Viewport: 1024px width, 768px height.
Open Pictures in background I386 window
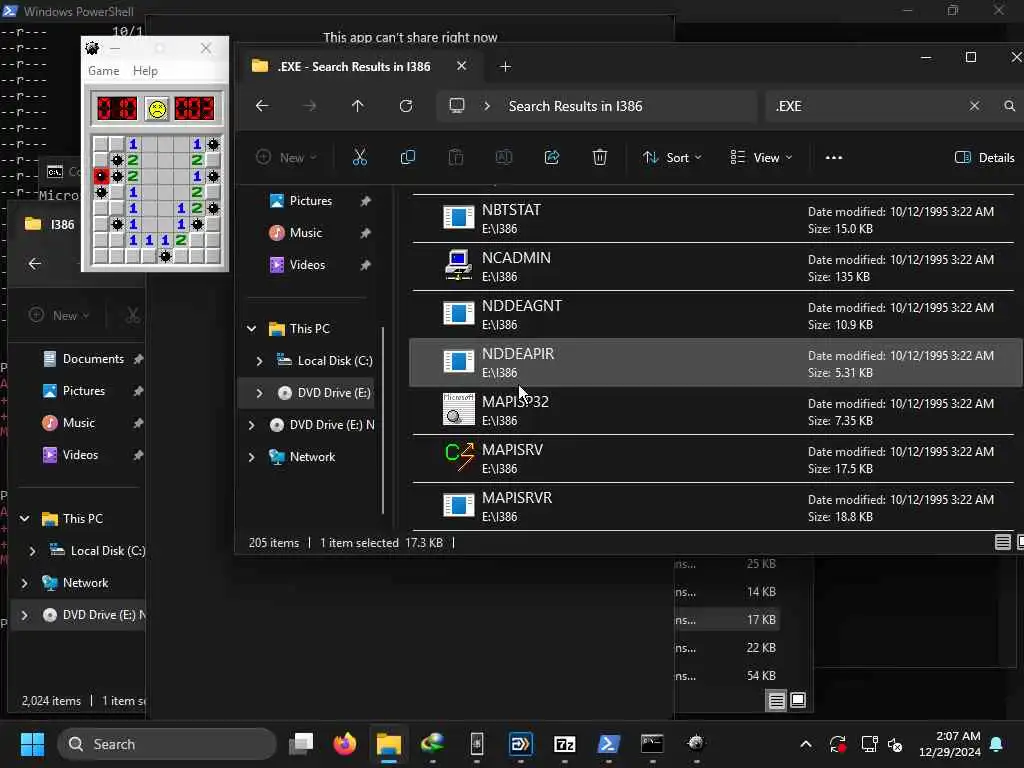coord(84,391)
